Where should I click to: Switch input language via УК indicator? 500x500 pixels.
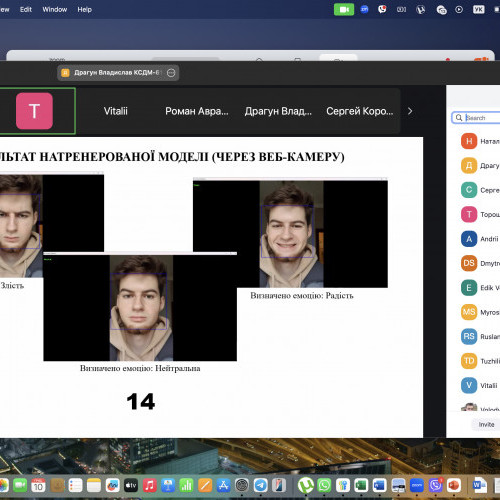[478, 9]
